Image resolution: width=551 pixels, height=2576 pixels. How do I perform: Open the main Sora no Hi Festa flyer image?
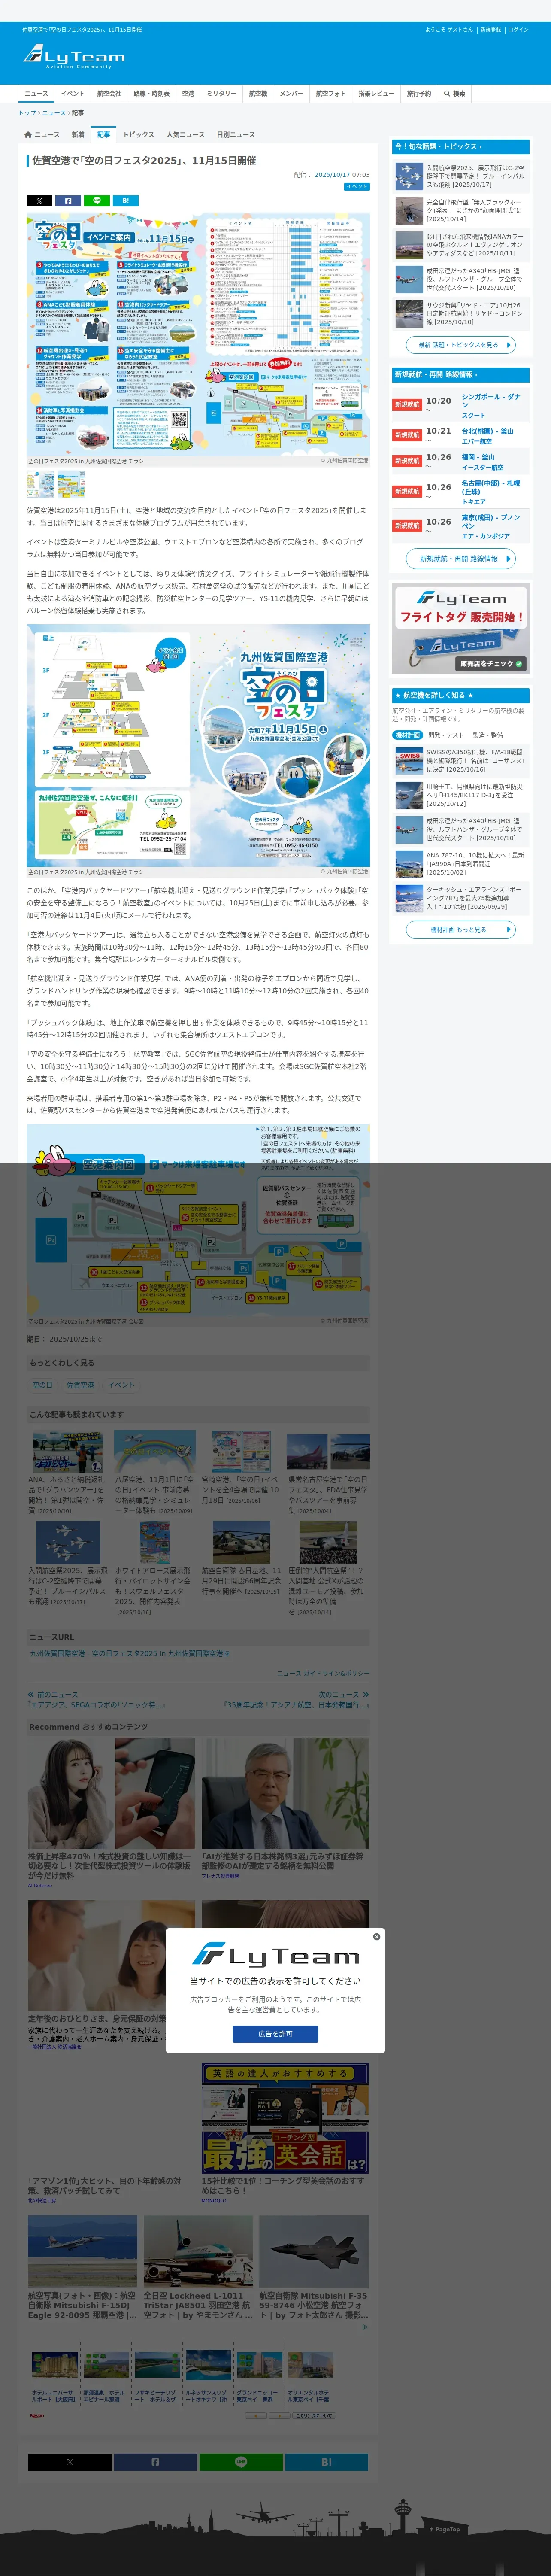tap(198, 334)
